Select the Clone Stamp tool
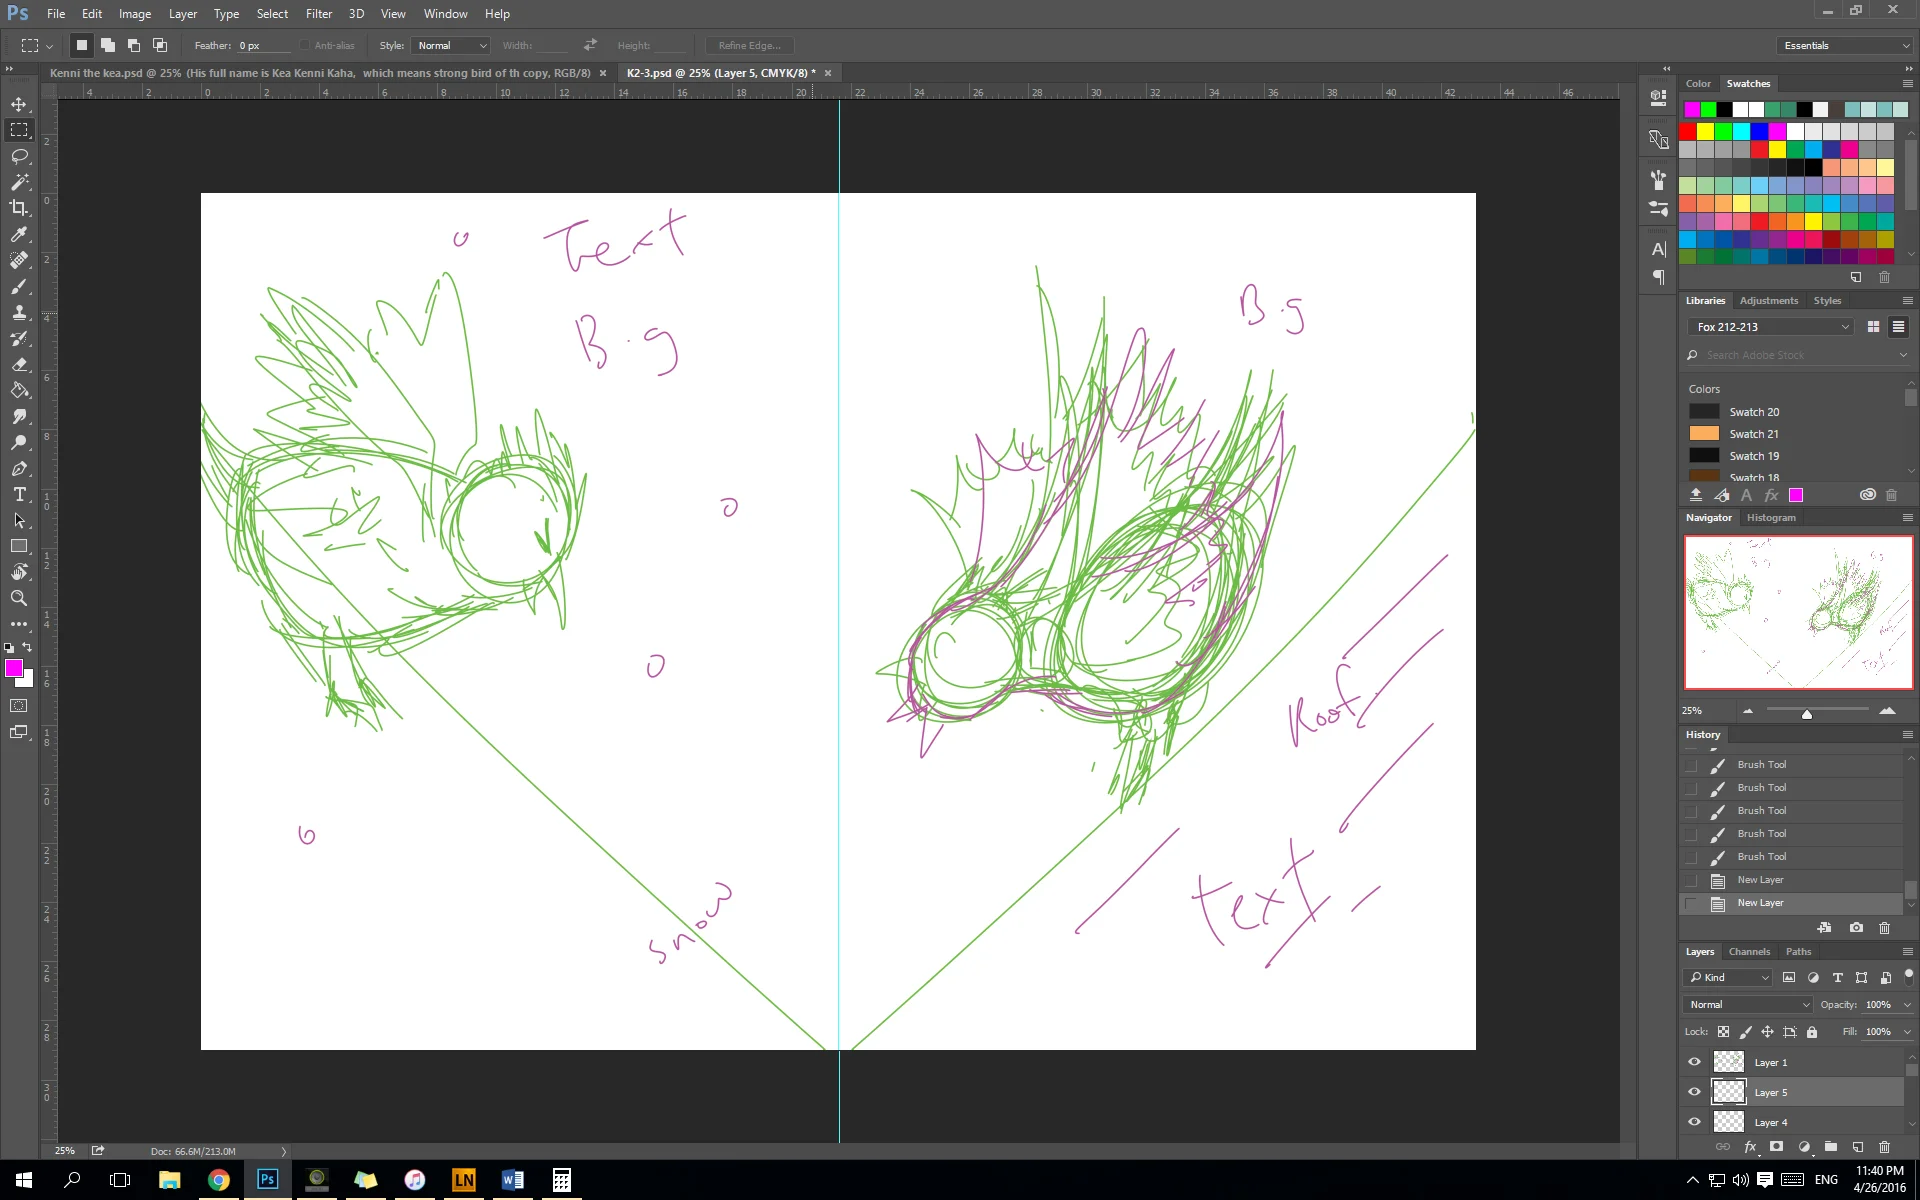The image size is (1920, 1200). (x=19, y=313)
